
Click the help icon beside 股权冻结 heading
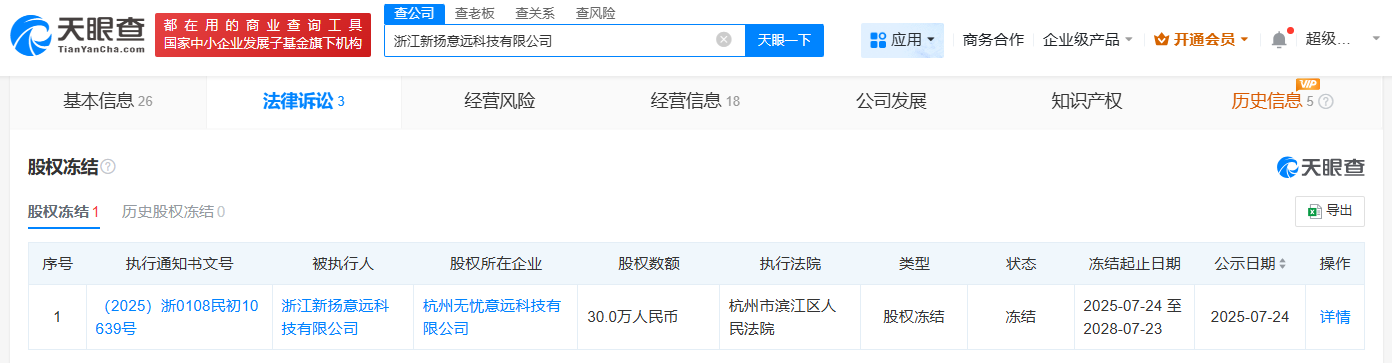(108, 167)
